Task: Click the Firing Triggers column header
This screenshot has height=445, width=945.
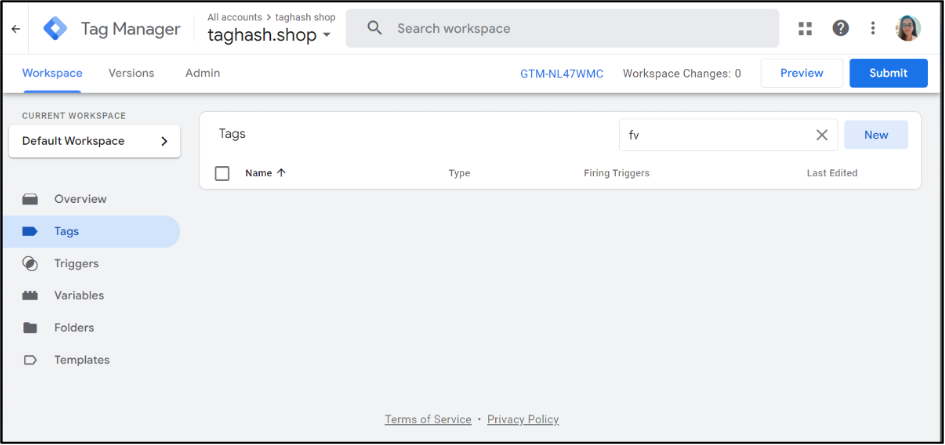Action: pos(617,173)
